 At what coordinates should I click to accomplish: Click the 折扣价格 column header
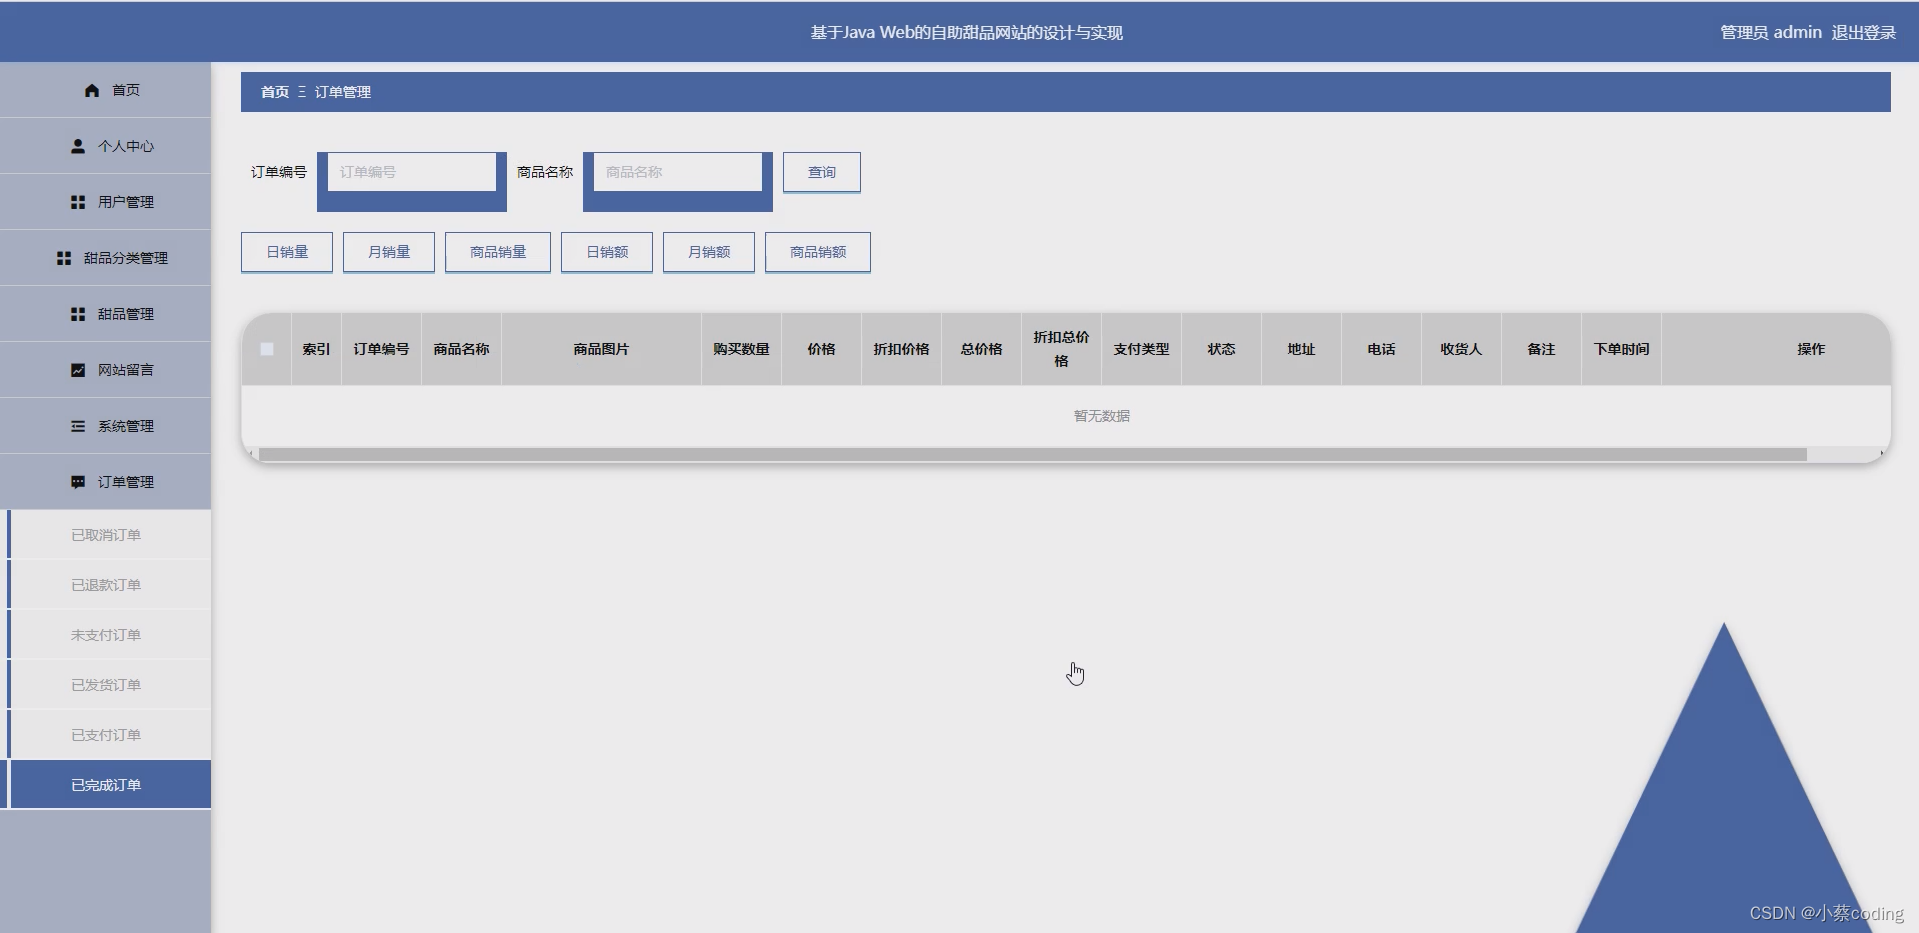pos(901,349)
